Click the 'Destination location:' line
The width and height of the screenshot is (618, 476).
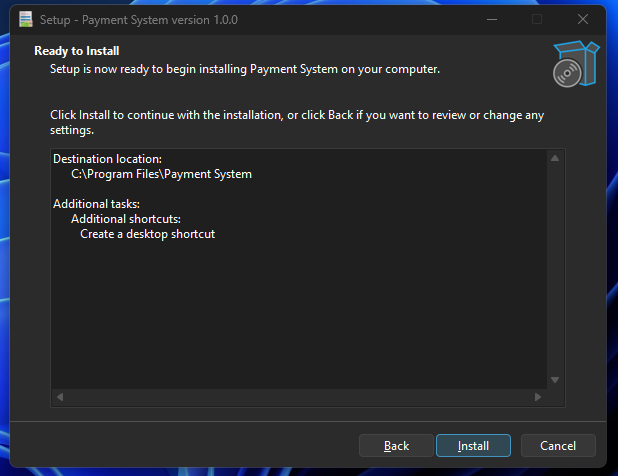[107, 159]
